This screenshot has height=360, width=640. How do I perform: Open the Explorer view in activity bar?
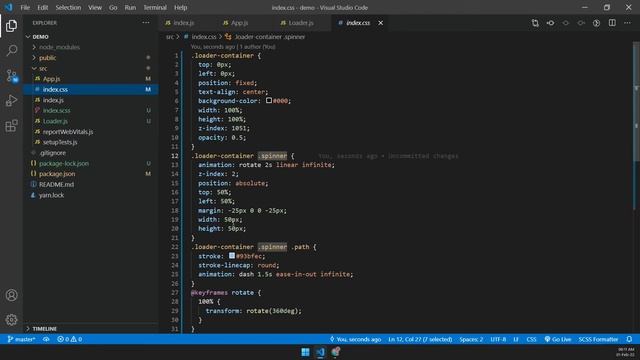click(11, 26)
